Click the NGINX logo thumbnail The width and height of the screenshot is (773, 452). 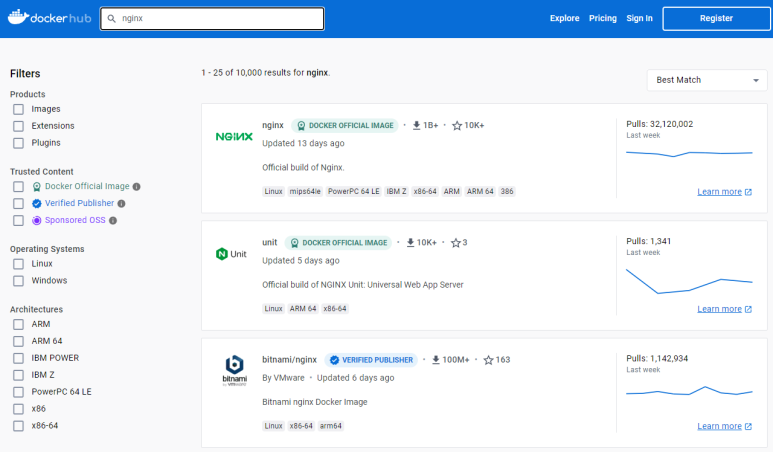click(x=234, y=137)
